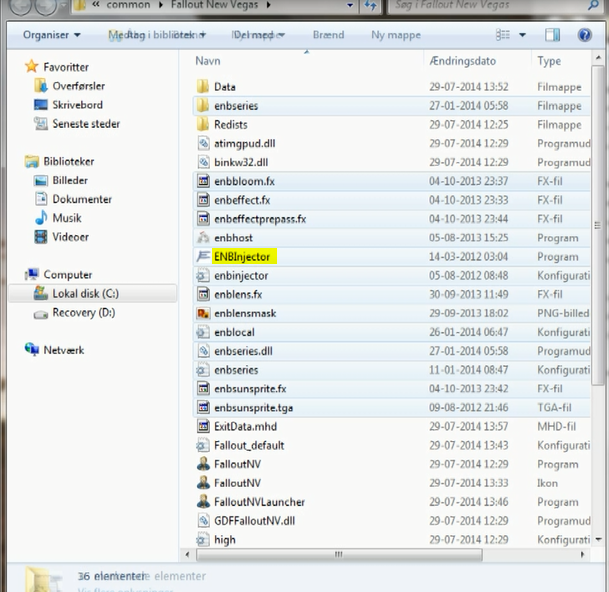Select enbsunsprite.fx file name
This screenshot has width=609, height=592.
pos(250,389)
